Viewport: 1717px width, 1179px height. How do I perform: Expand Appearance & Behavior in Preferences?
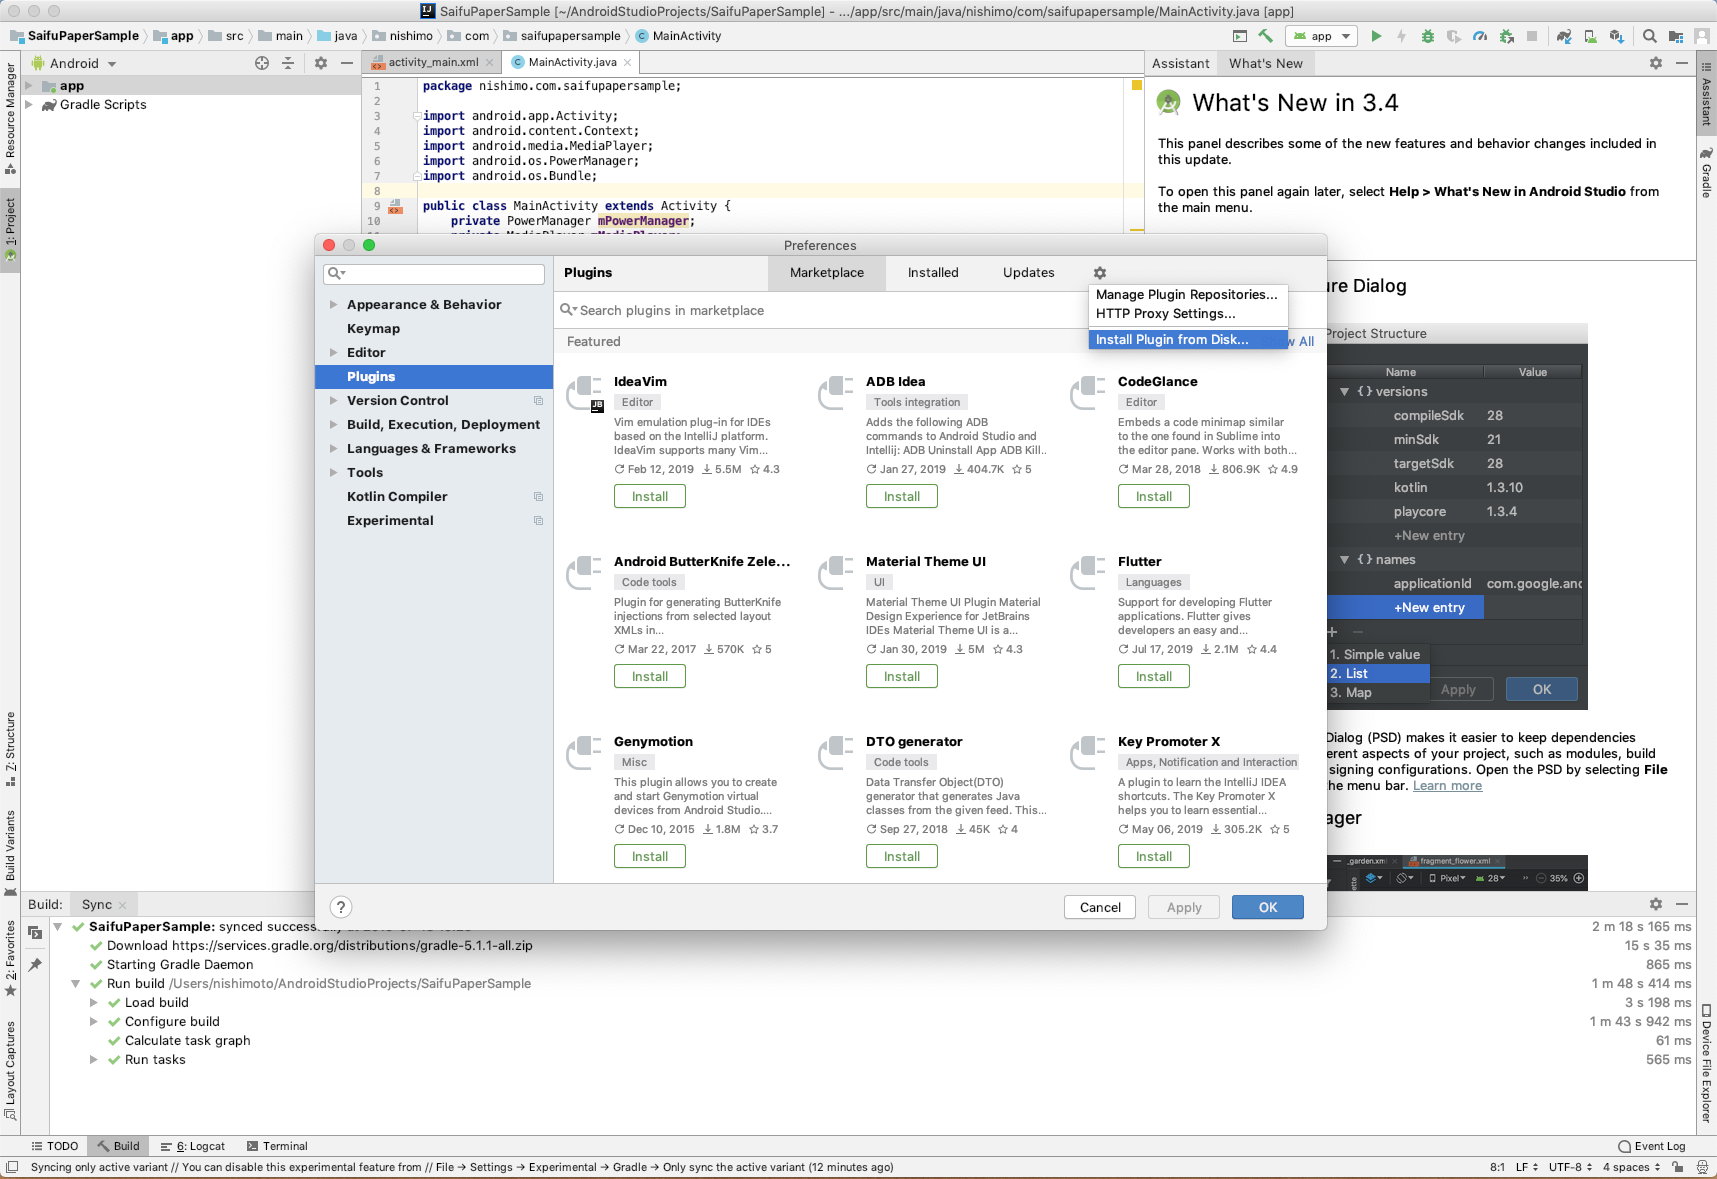333,304
